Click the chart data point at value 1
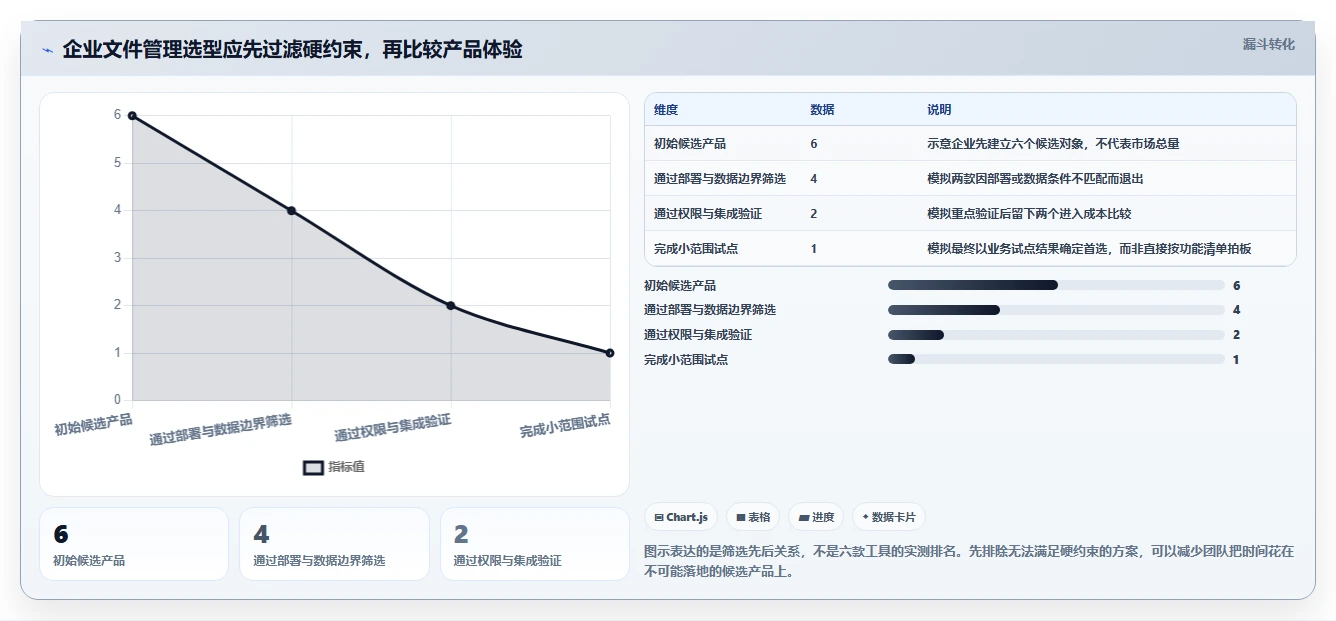 pyautogui.click(x=610, y=353)
